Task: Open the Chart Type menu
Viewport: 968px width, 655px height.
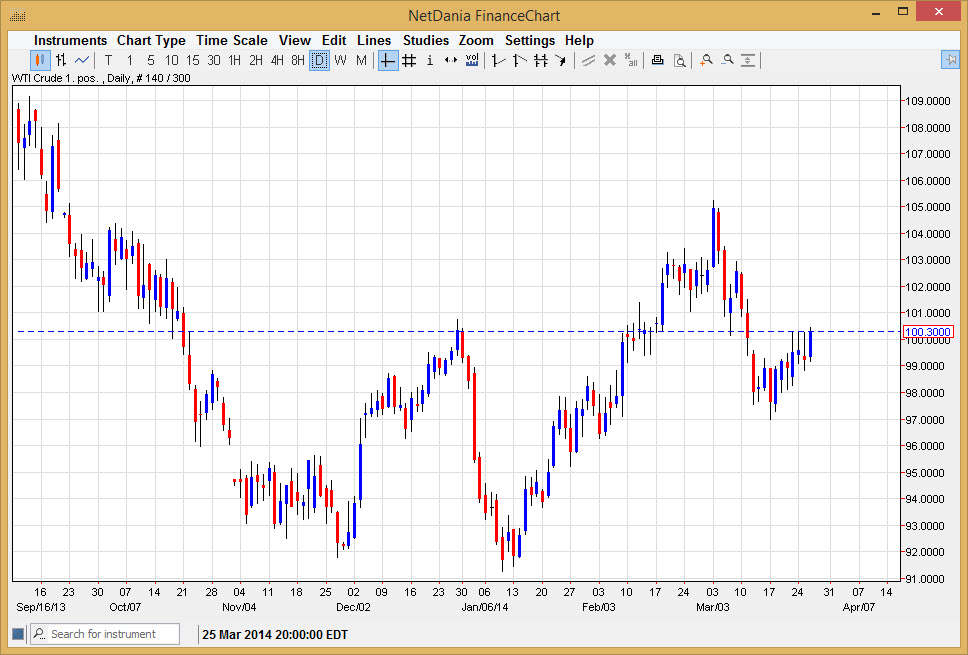Action: pyautogui.click(x=151, y=40)
